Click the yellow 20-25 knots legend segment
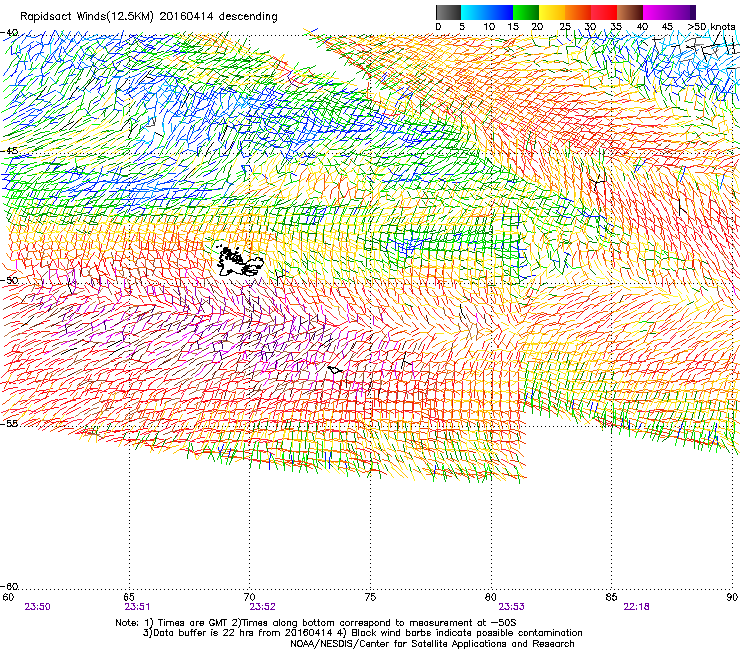The image size is (740, 650). point(552,12)
